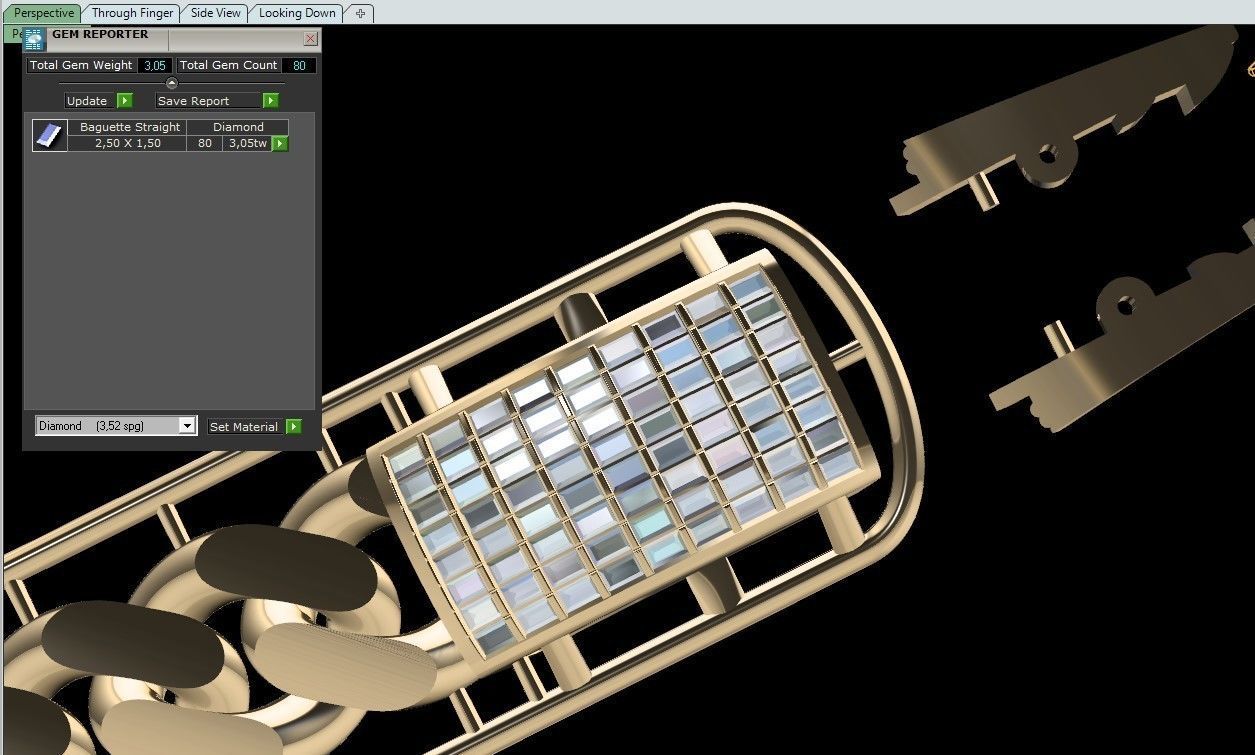Open the Diamond (3,52 spg) material dropdown

116,426
